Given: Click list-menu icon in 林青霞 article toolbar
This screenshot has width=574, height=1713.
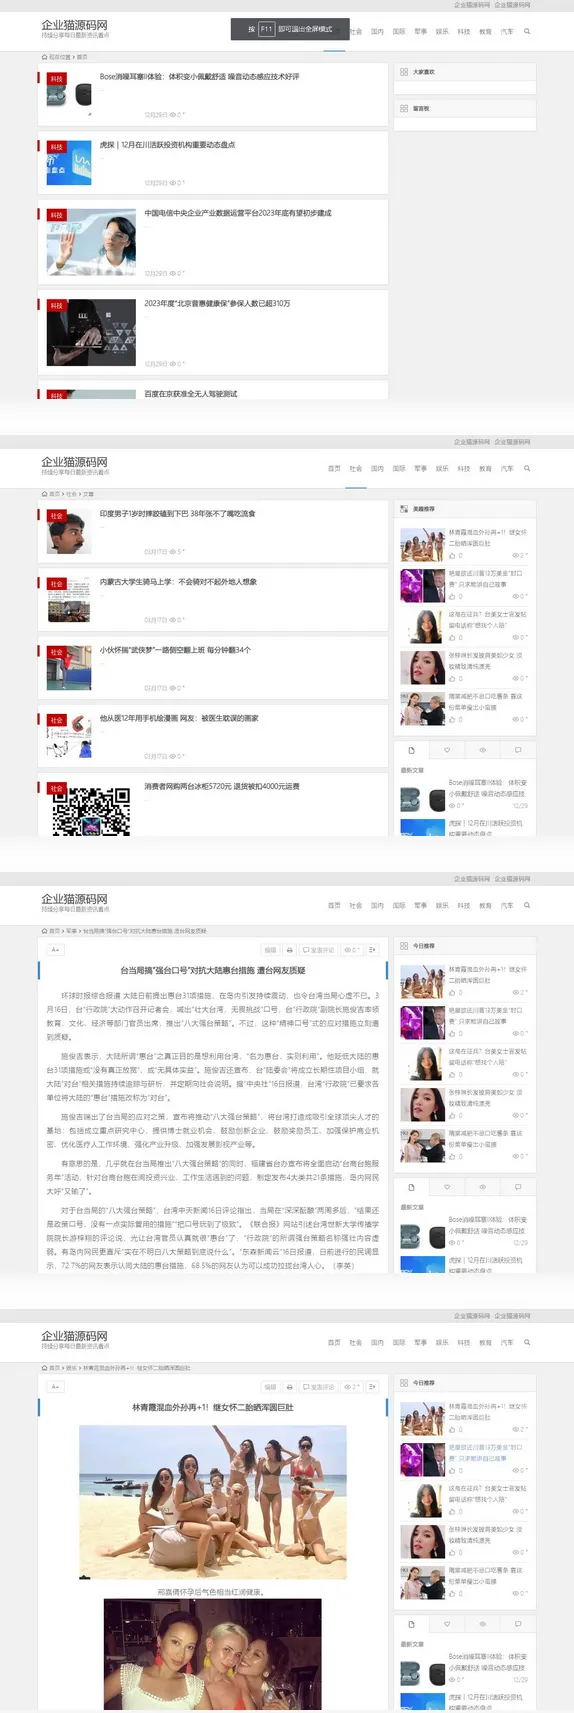Looking at the screenshot, I should pyautogui.click(x=372, y=1387).
